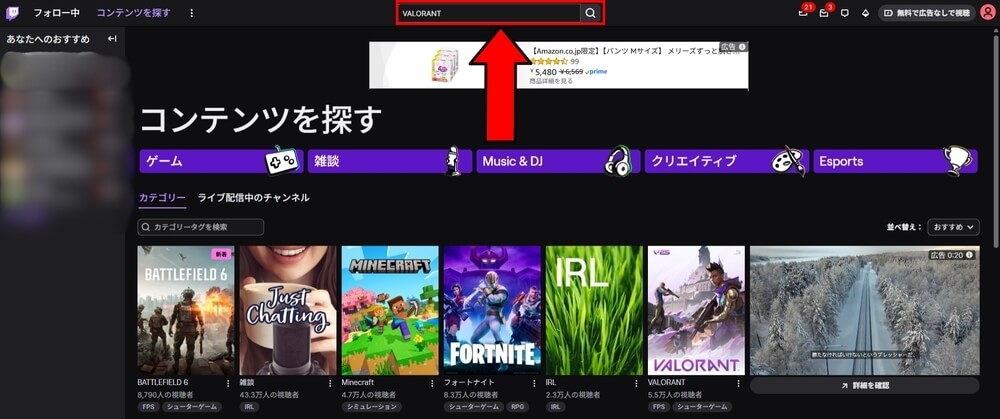Viewport: 1000px width, 419px height.
Task: Select the クリエイティブ category button
Action: pos(726,161)
